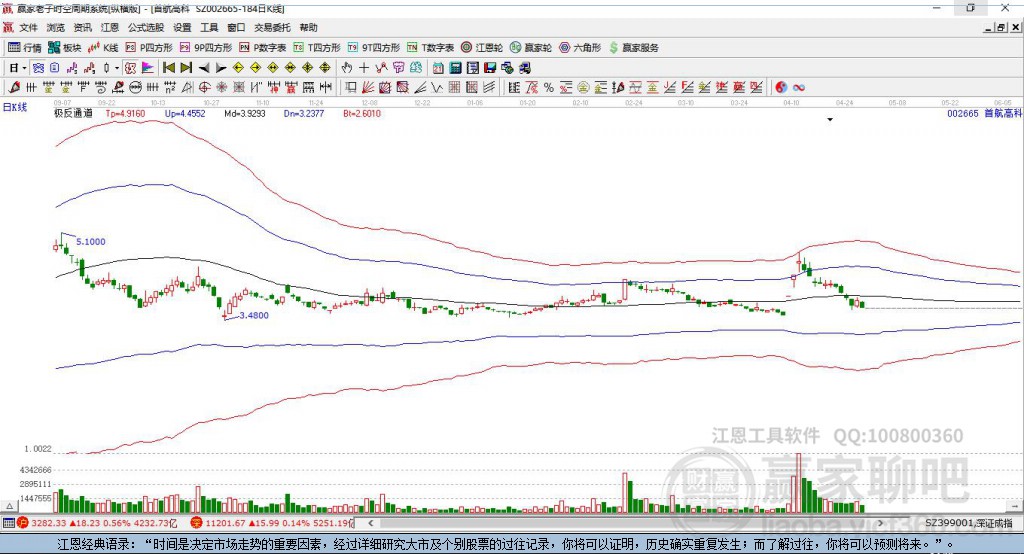Open the 公式选股 menu
Screen dimensions: 1024x554
pyautogui.click(x=146, y=27)
